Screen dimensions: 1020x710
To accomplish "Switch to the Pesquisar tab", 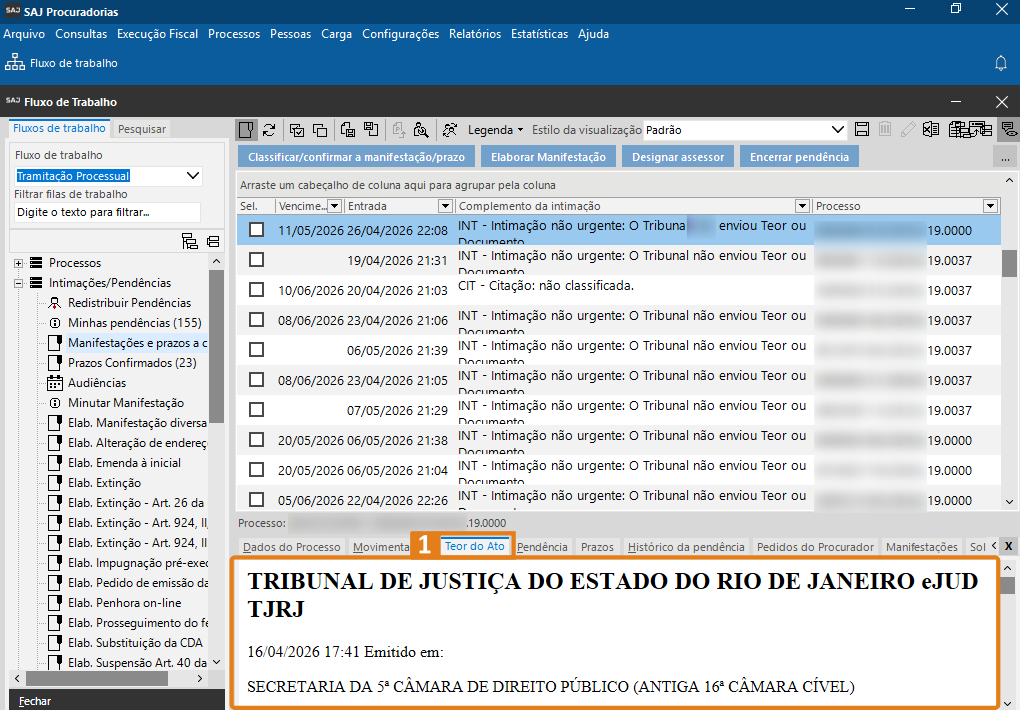I will coord(142,129).
